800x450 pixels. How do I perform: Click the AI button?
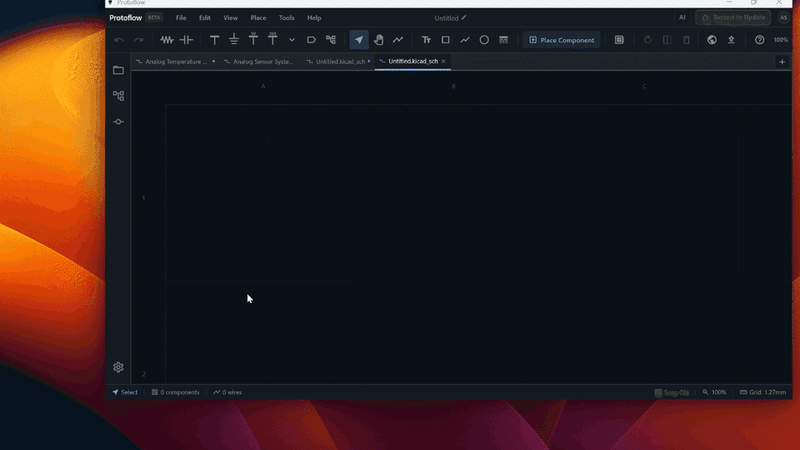pyautogui.click(x=682, y=17)
